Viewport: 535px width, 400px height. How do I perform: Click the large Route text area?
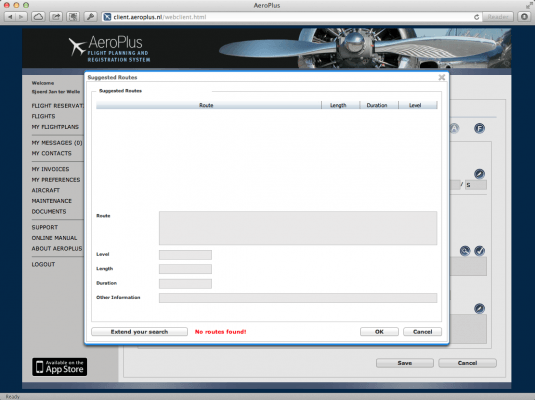298,228
